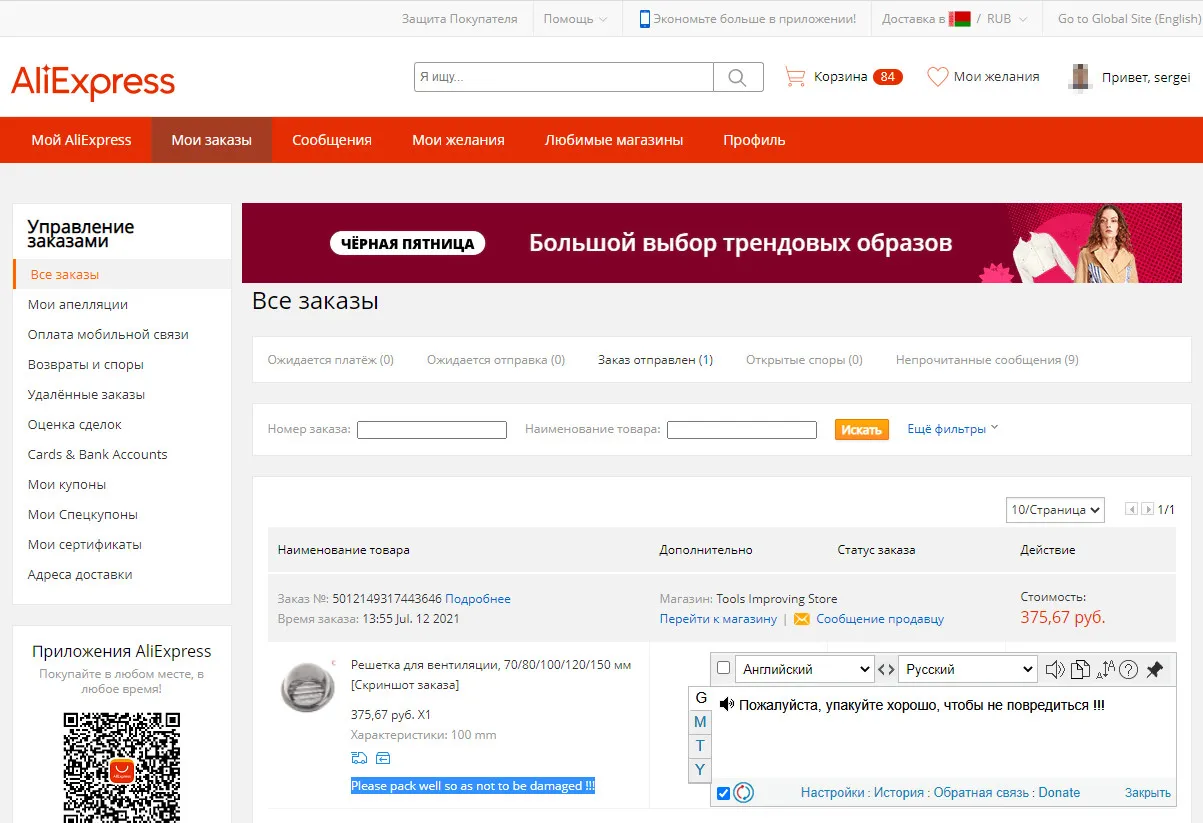
Task: Click the font size icon in translator
Action: [1105, 669]
